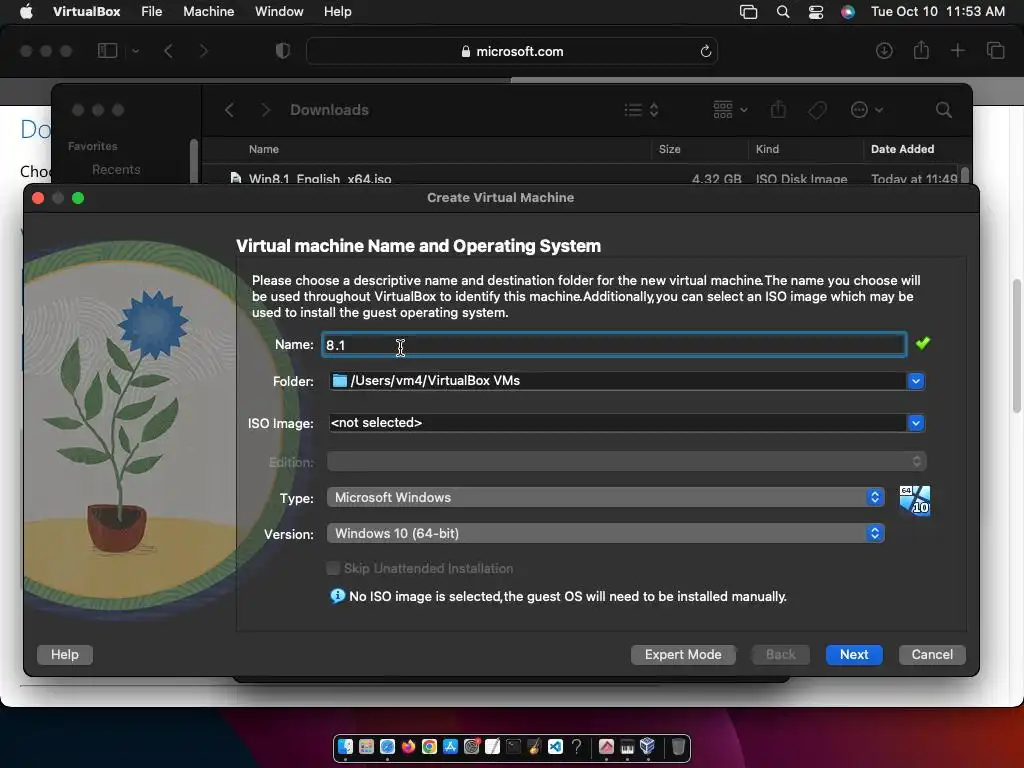The image size is (1024, 768).
Task: Expand the Folder path dropdown
Action: [916, 381]
